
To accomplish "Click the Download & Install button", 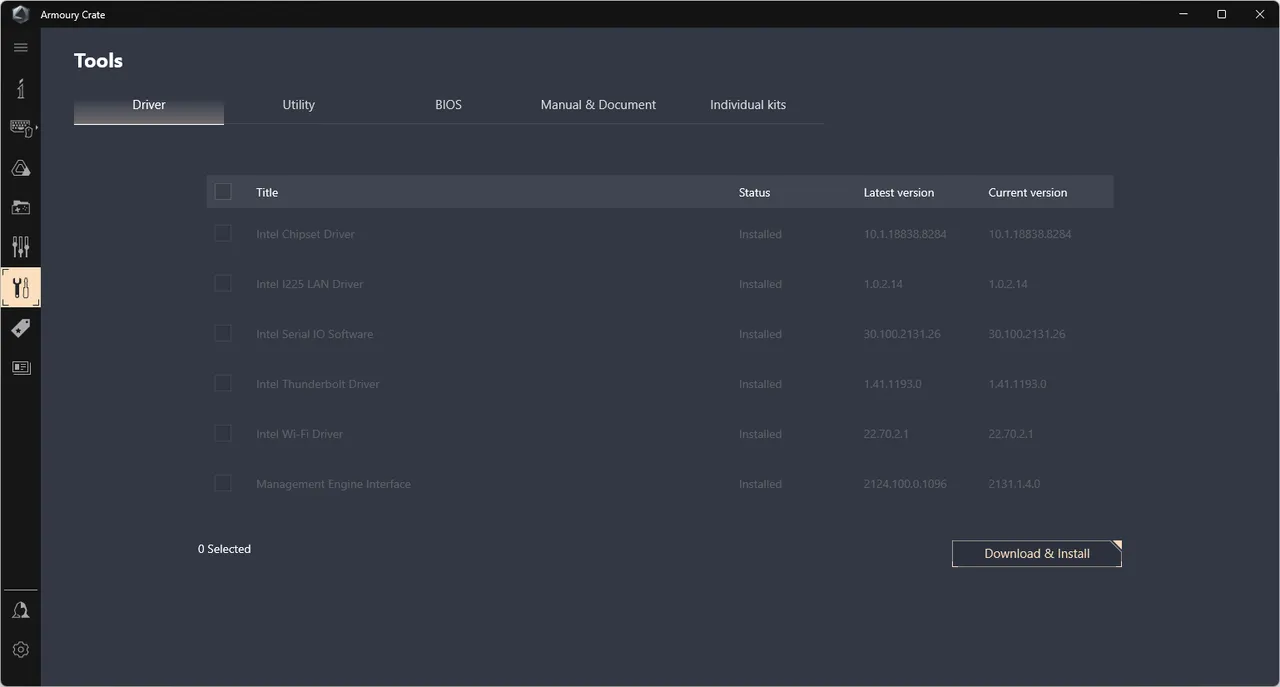I will 1037,554.
